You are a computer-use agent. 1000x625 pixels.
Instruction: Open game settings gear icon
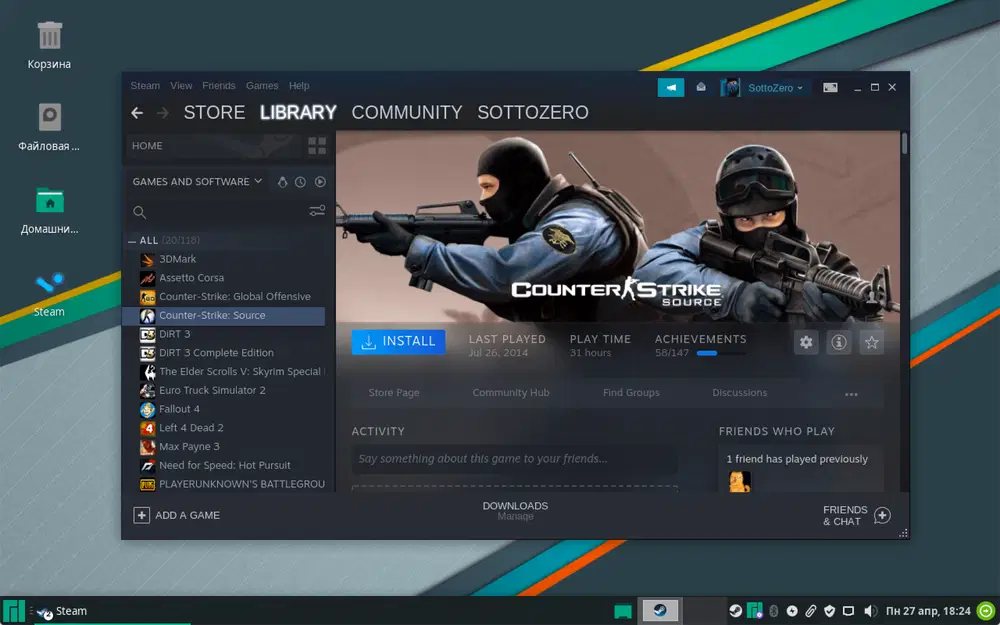coord(806,342)
